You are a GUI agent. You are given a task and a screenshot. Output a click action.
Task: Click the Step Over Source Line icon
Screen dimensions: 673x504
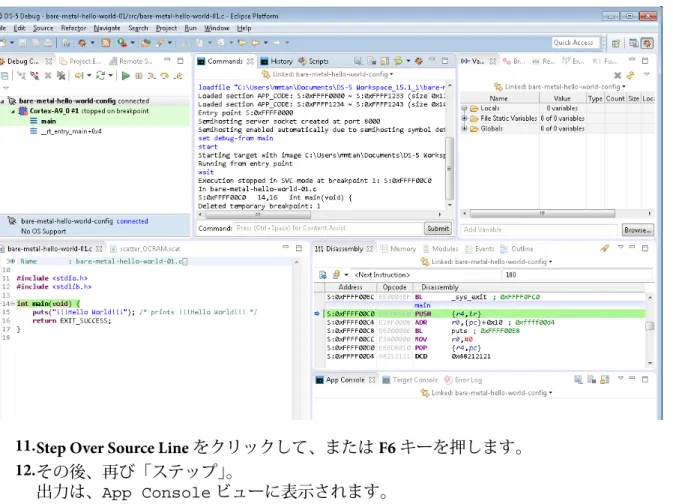pos(164,76)
